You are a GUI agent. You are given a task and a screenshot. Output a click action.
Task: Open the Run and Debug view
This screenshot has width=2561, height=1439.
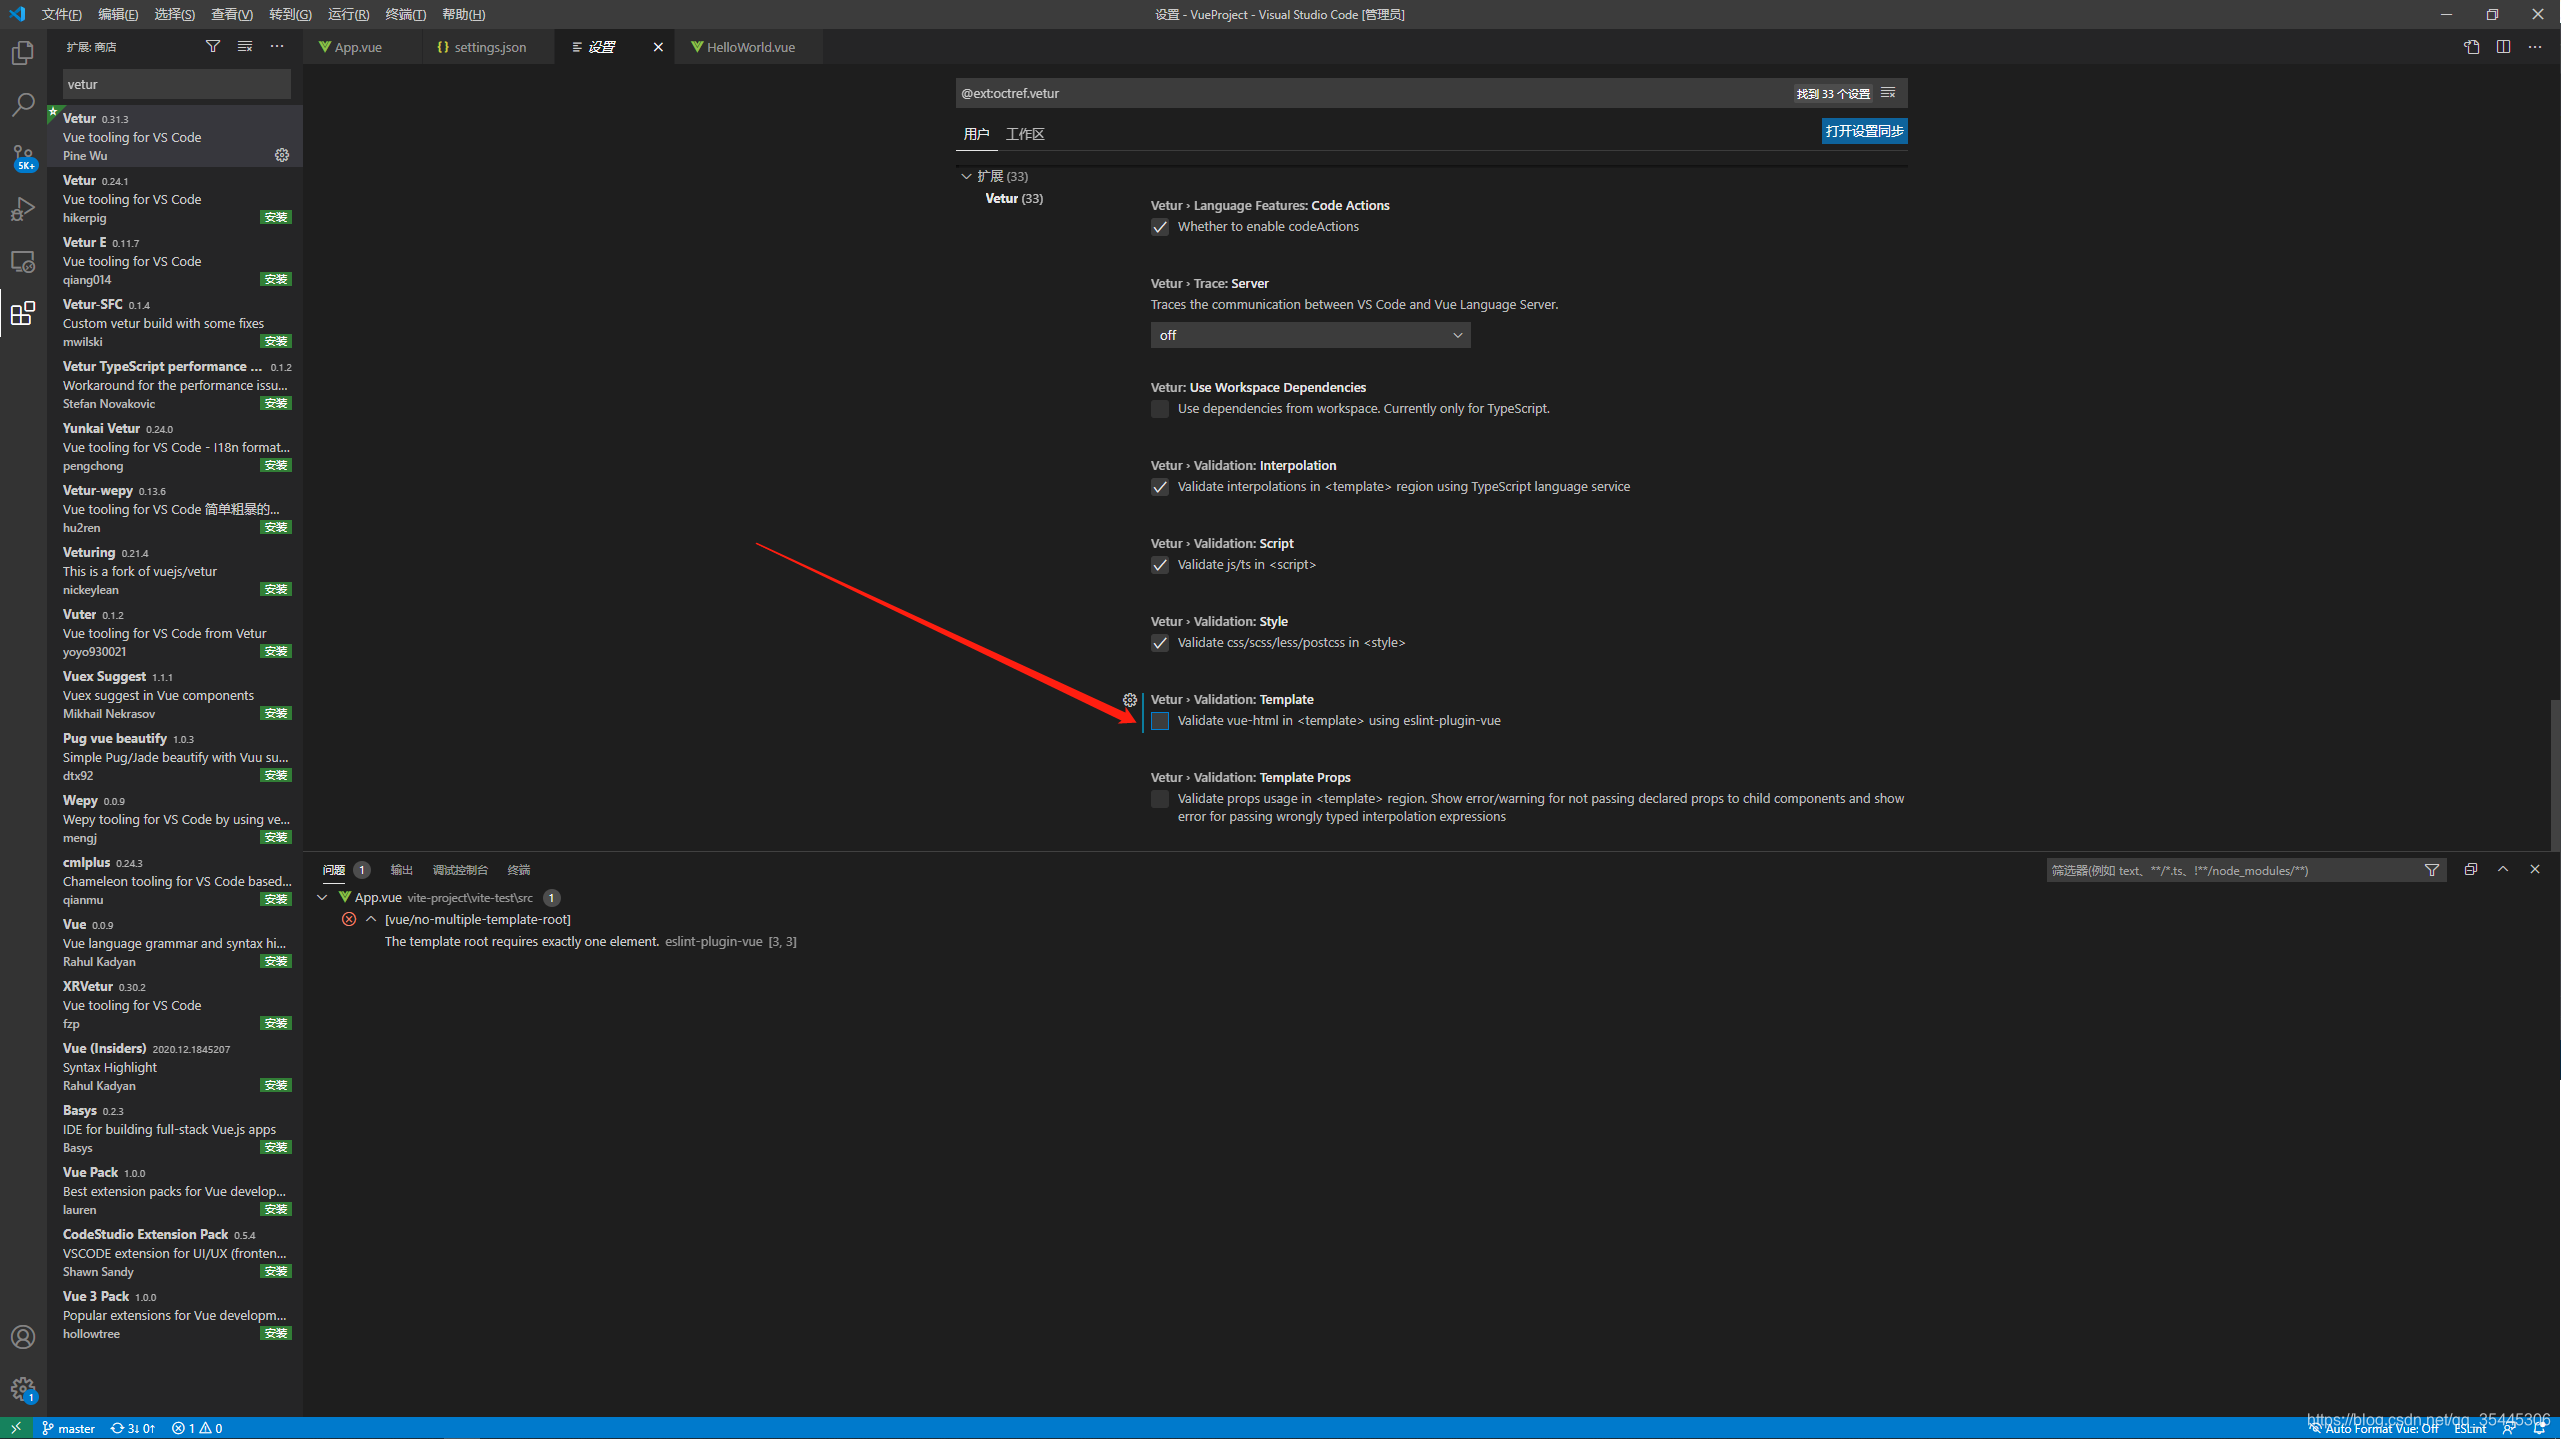pyautogui.click(x=22, y=209)
